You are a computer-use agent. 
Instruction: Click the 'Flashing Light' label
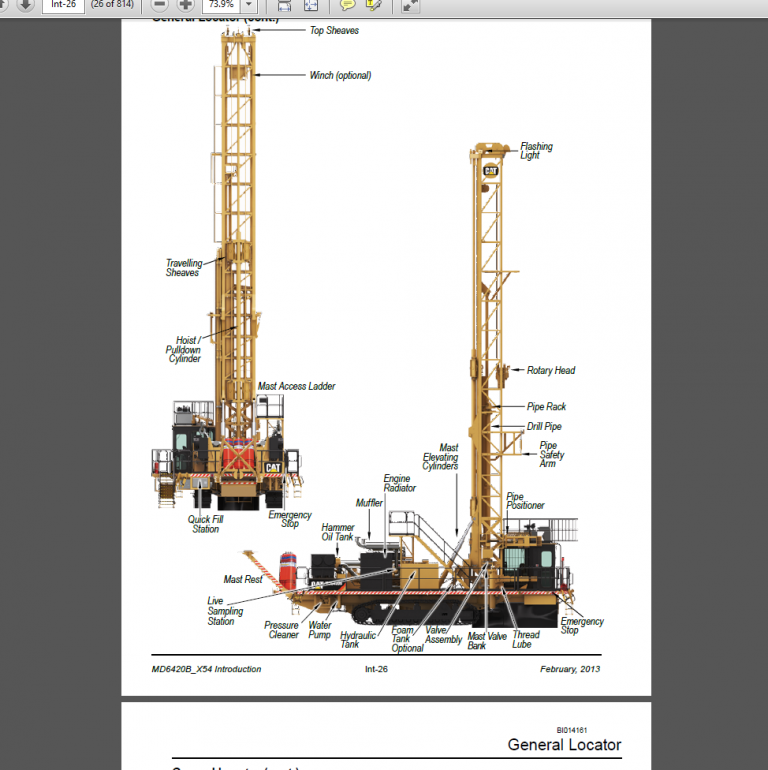pos(536,151)
